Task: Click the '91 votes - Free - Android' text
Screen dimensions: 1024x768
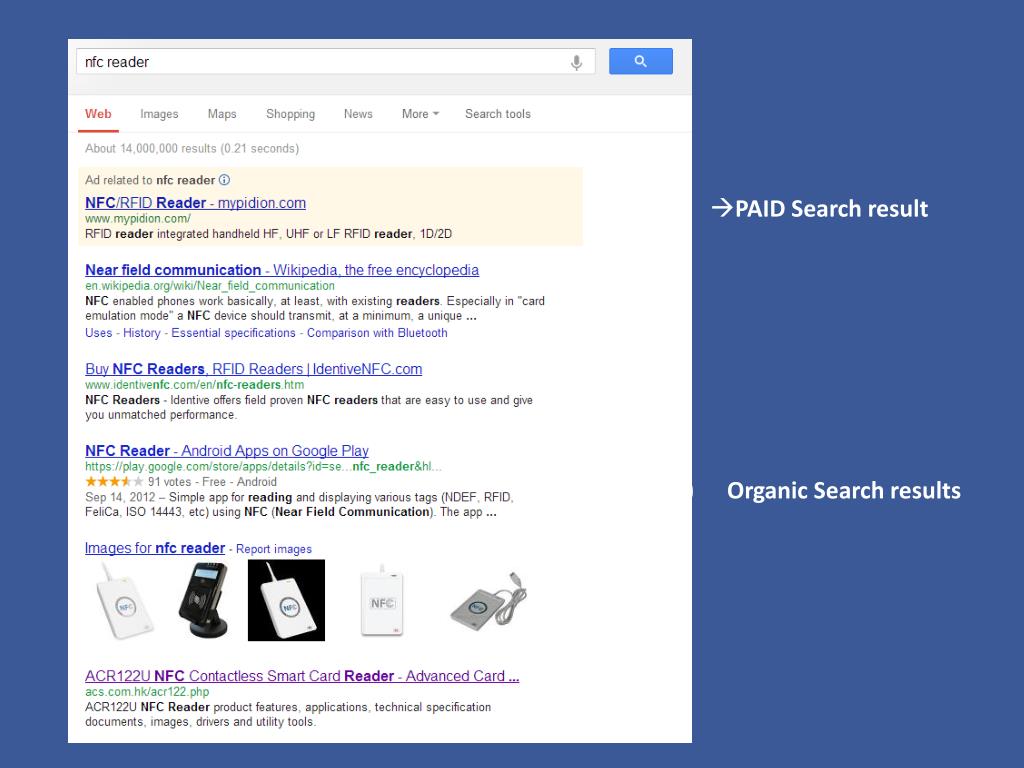Action: point(212,482)
